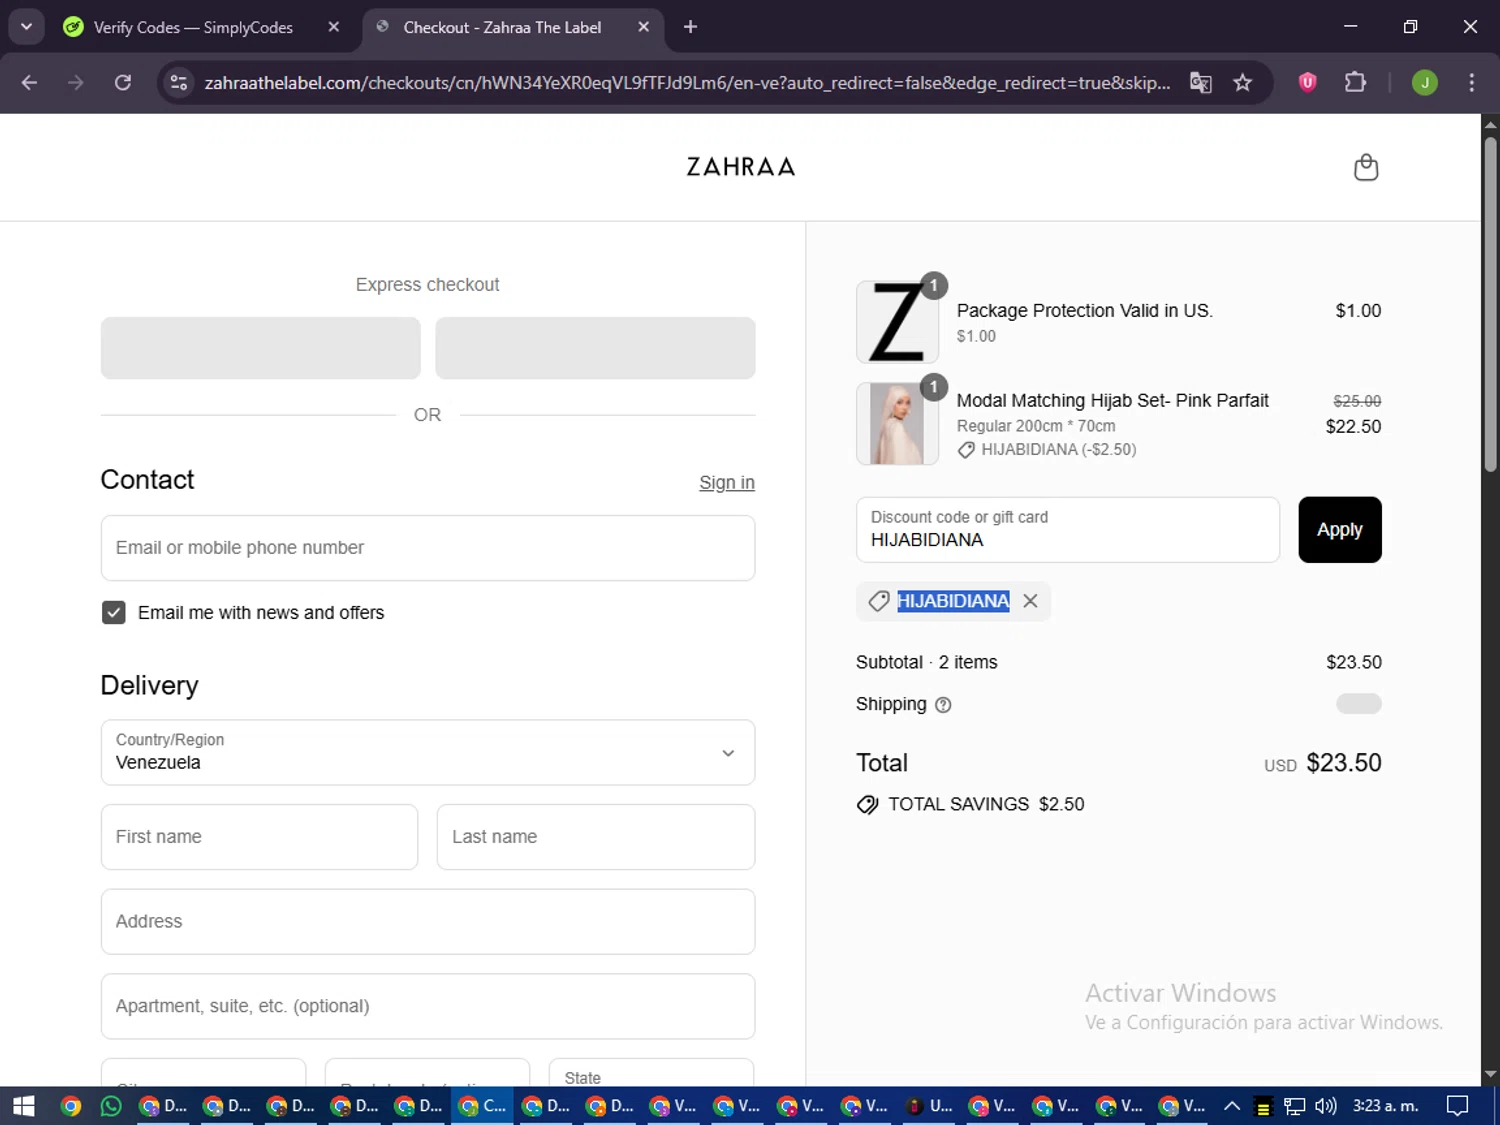Image resolution: width=1500 pixels, height=1125 pixels.
Task: Click the TOTAL SAVINGS $2.50 text
Action: pyautogui.click(x=986, y=805)
